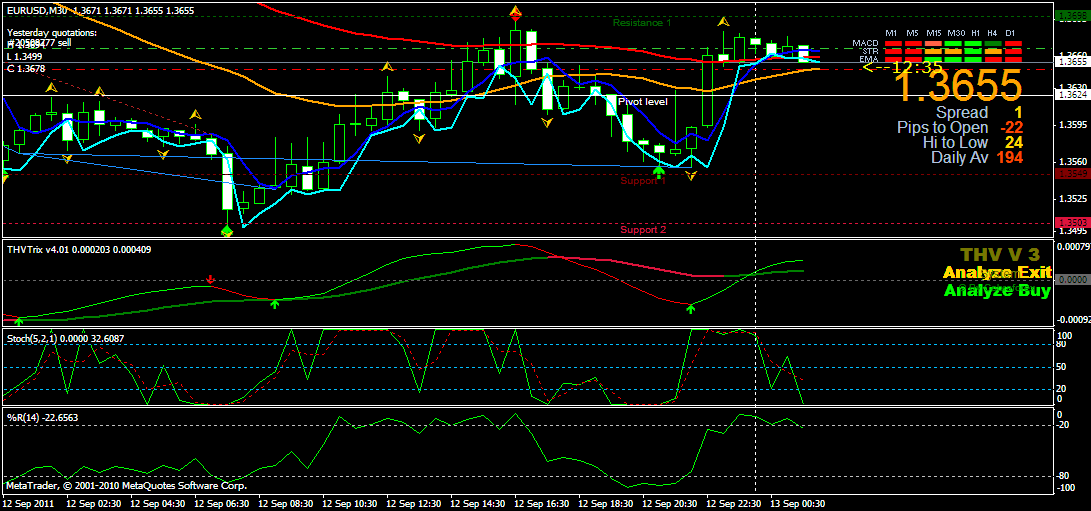Click the Resistance 1 level label
The height and width of the screenshot is (511, 1091).
[x=642, y=23]
